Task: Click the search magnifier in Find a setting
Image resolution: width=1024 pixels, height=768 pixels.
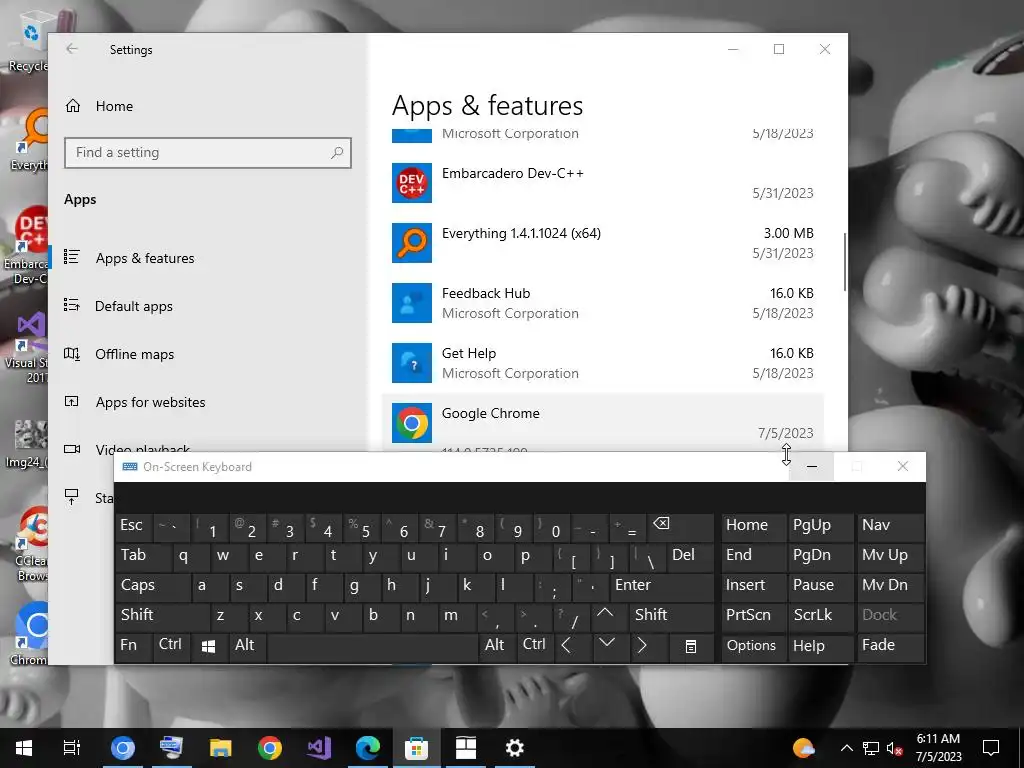Action: pyautogui.click(x=337, y=153)
